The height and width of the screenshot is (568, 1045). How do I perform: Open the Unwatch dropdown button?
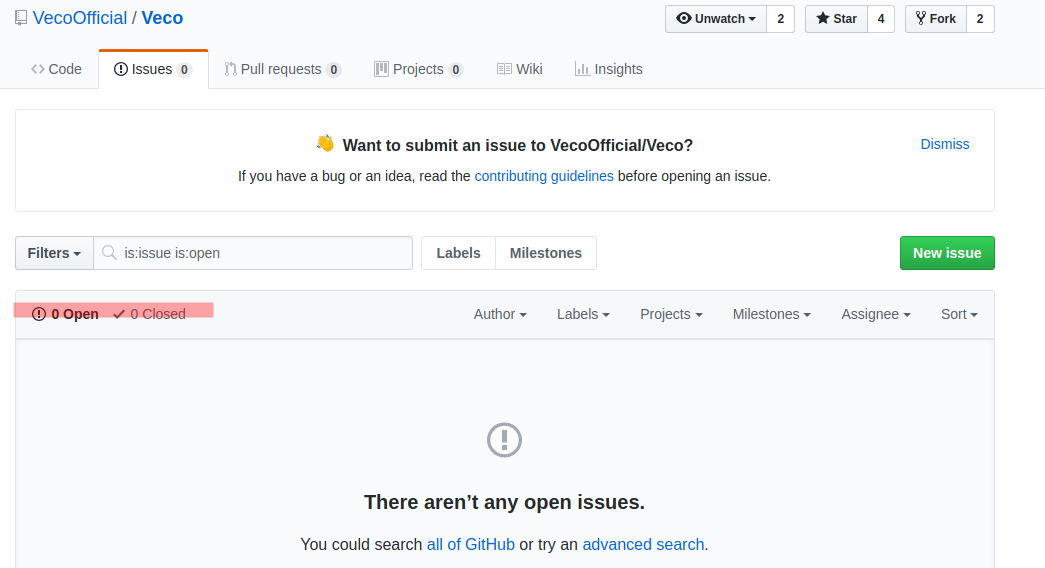[716, 19]
